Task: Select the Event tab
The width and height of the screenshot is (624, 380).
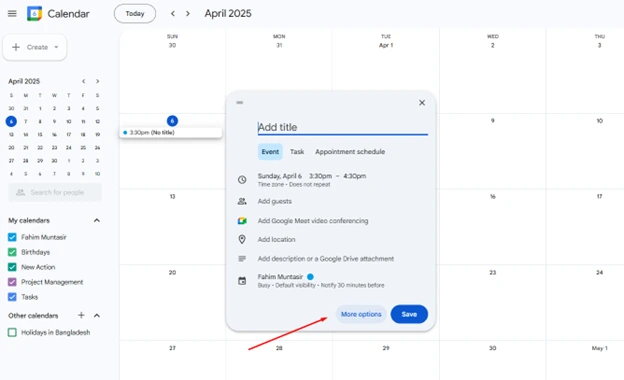Action: tap(270, 152)
